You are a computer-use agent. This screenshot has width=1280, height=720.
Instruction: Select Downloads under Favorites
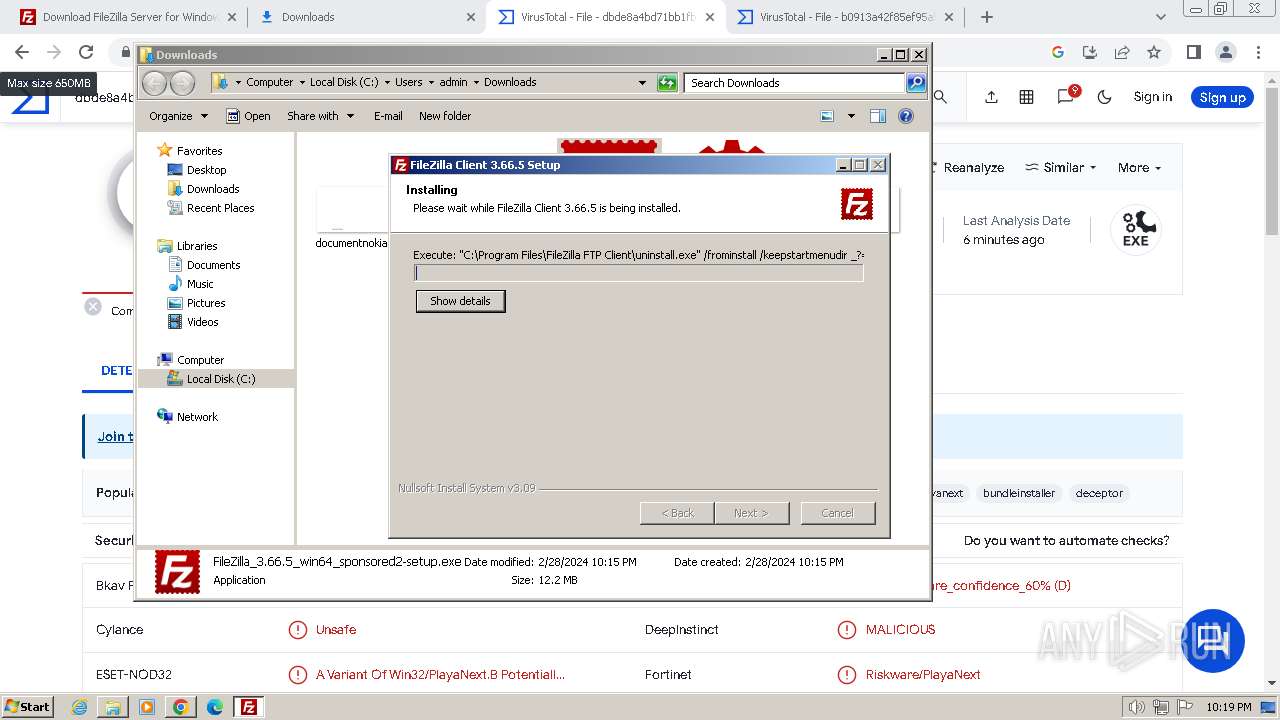tap(203, 189)
